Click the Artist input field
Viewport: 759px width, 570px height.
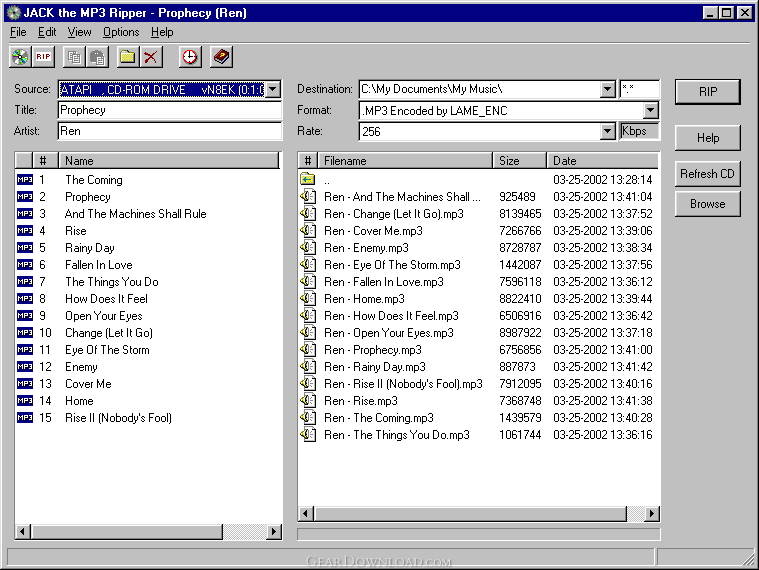click(x=169, y=131)
